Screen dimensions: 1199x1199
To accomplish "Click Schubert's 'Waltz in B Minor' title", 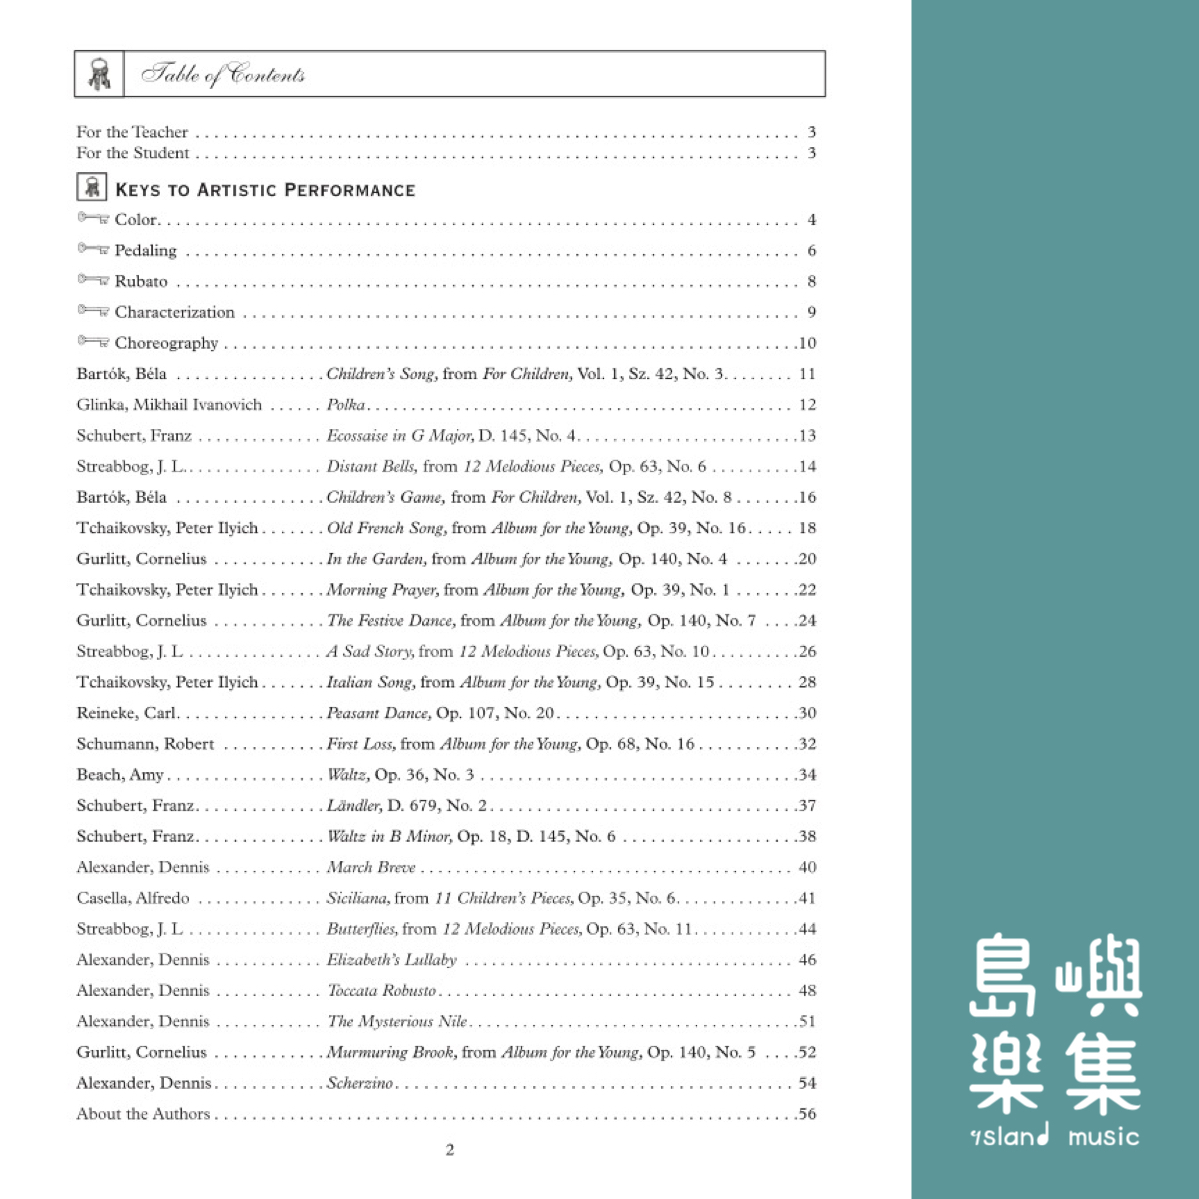I will (x=389, y=837).
